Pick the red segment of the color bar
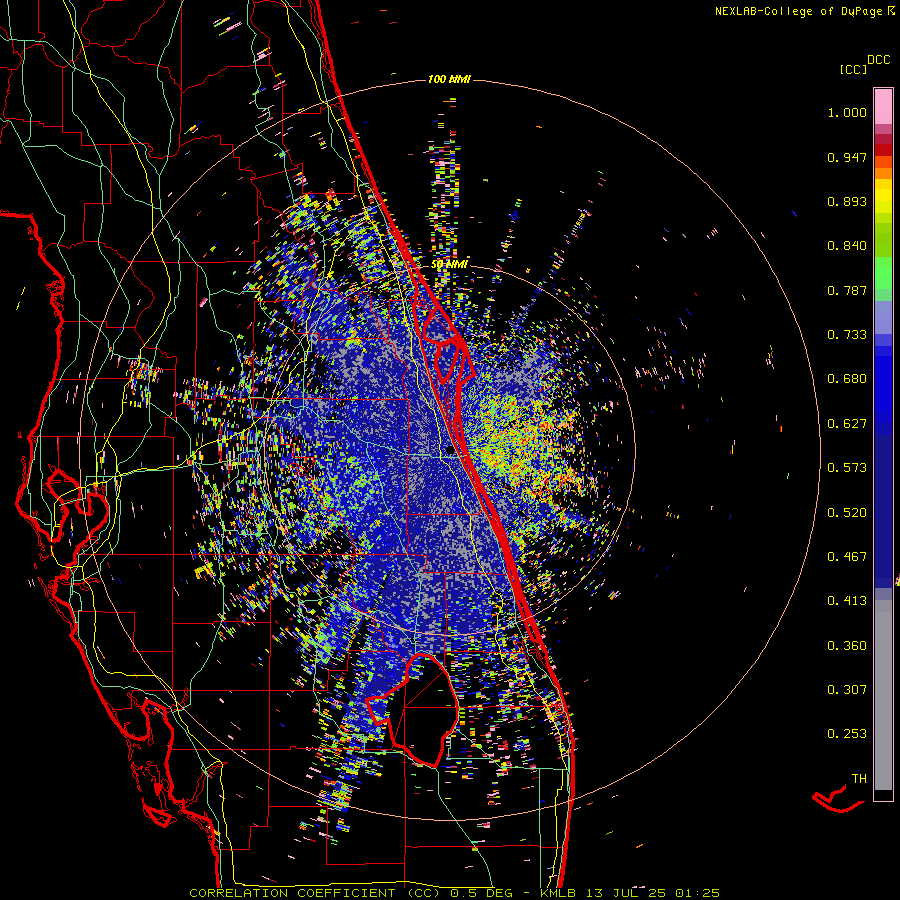 (883, 149)
